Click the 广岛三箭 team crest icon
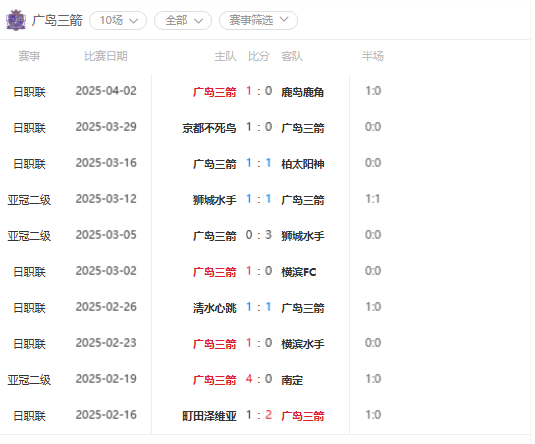 point(16,20)
